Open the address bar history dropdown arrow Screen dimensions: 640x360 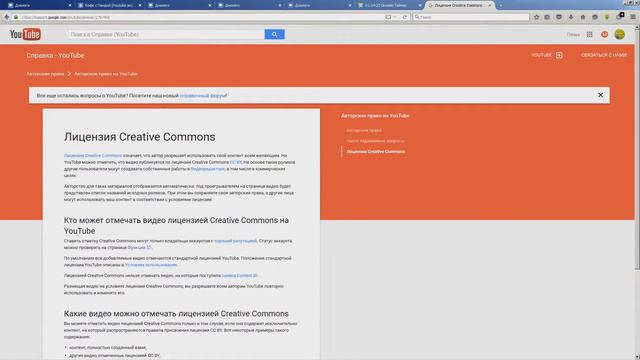click(395, 17)
